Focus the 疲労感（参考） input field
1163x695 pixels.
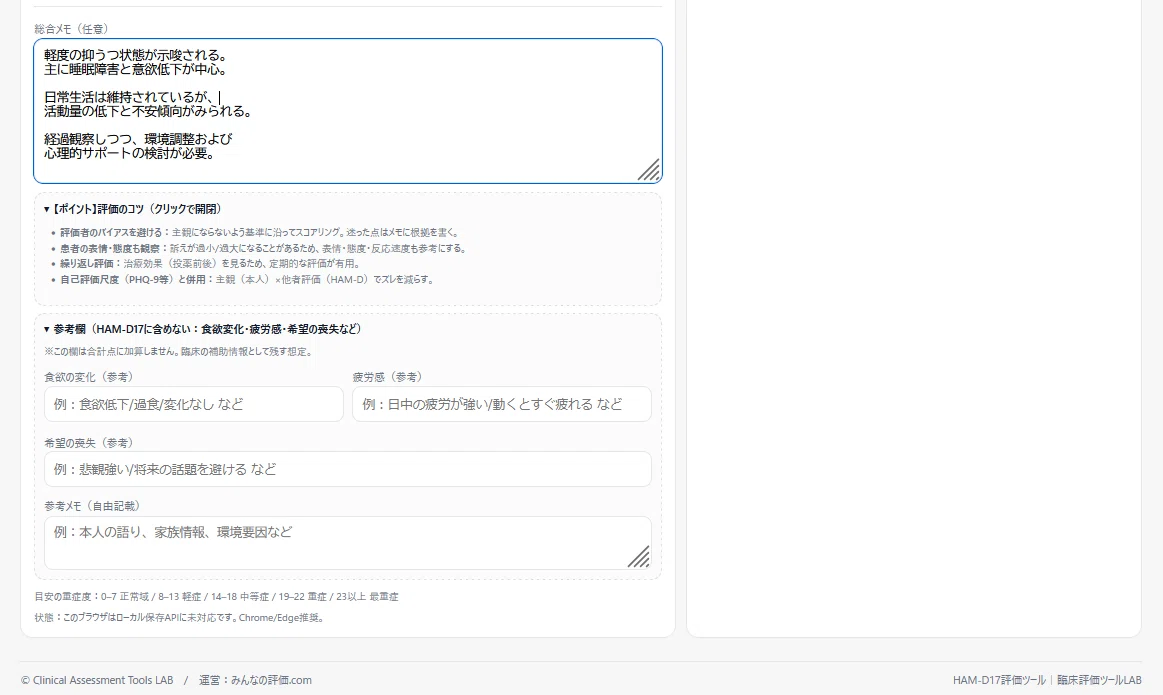coord(502,404)
